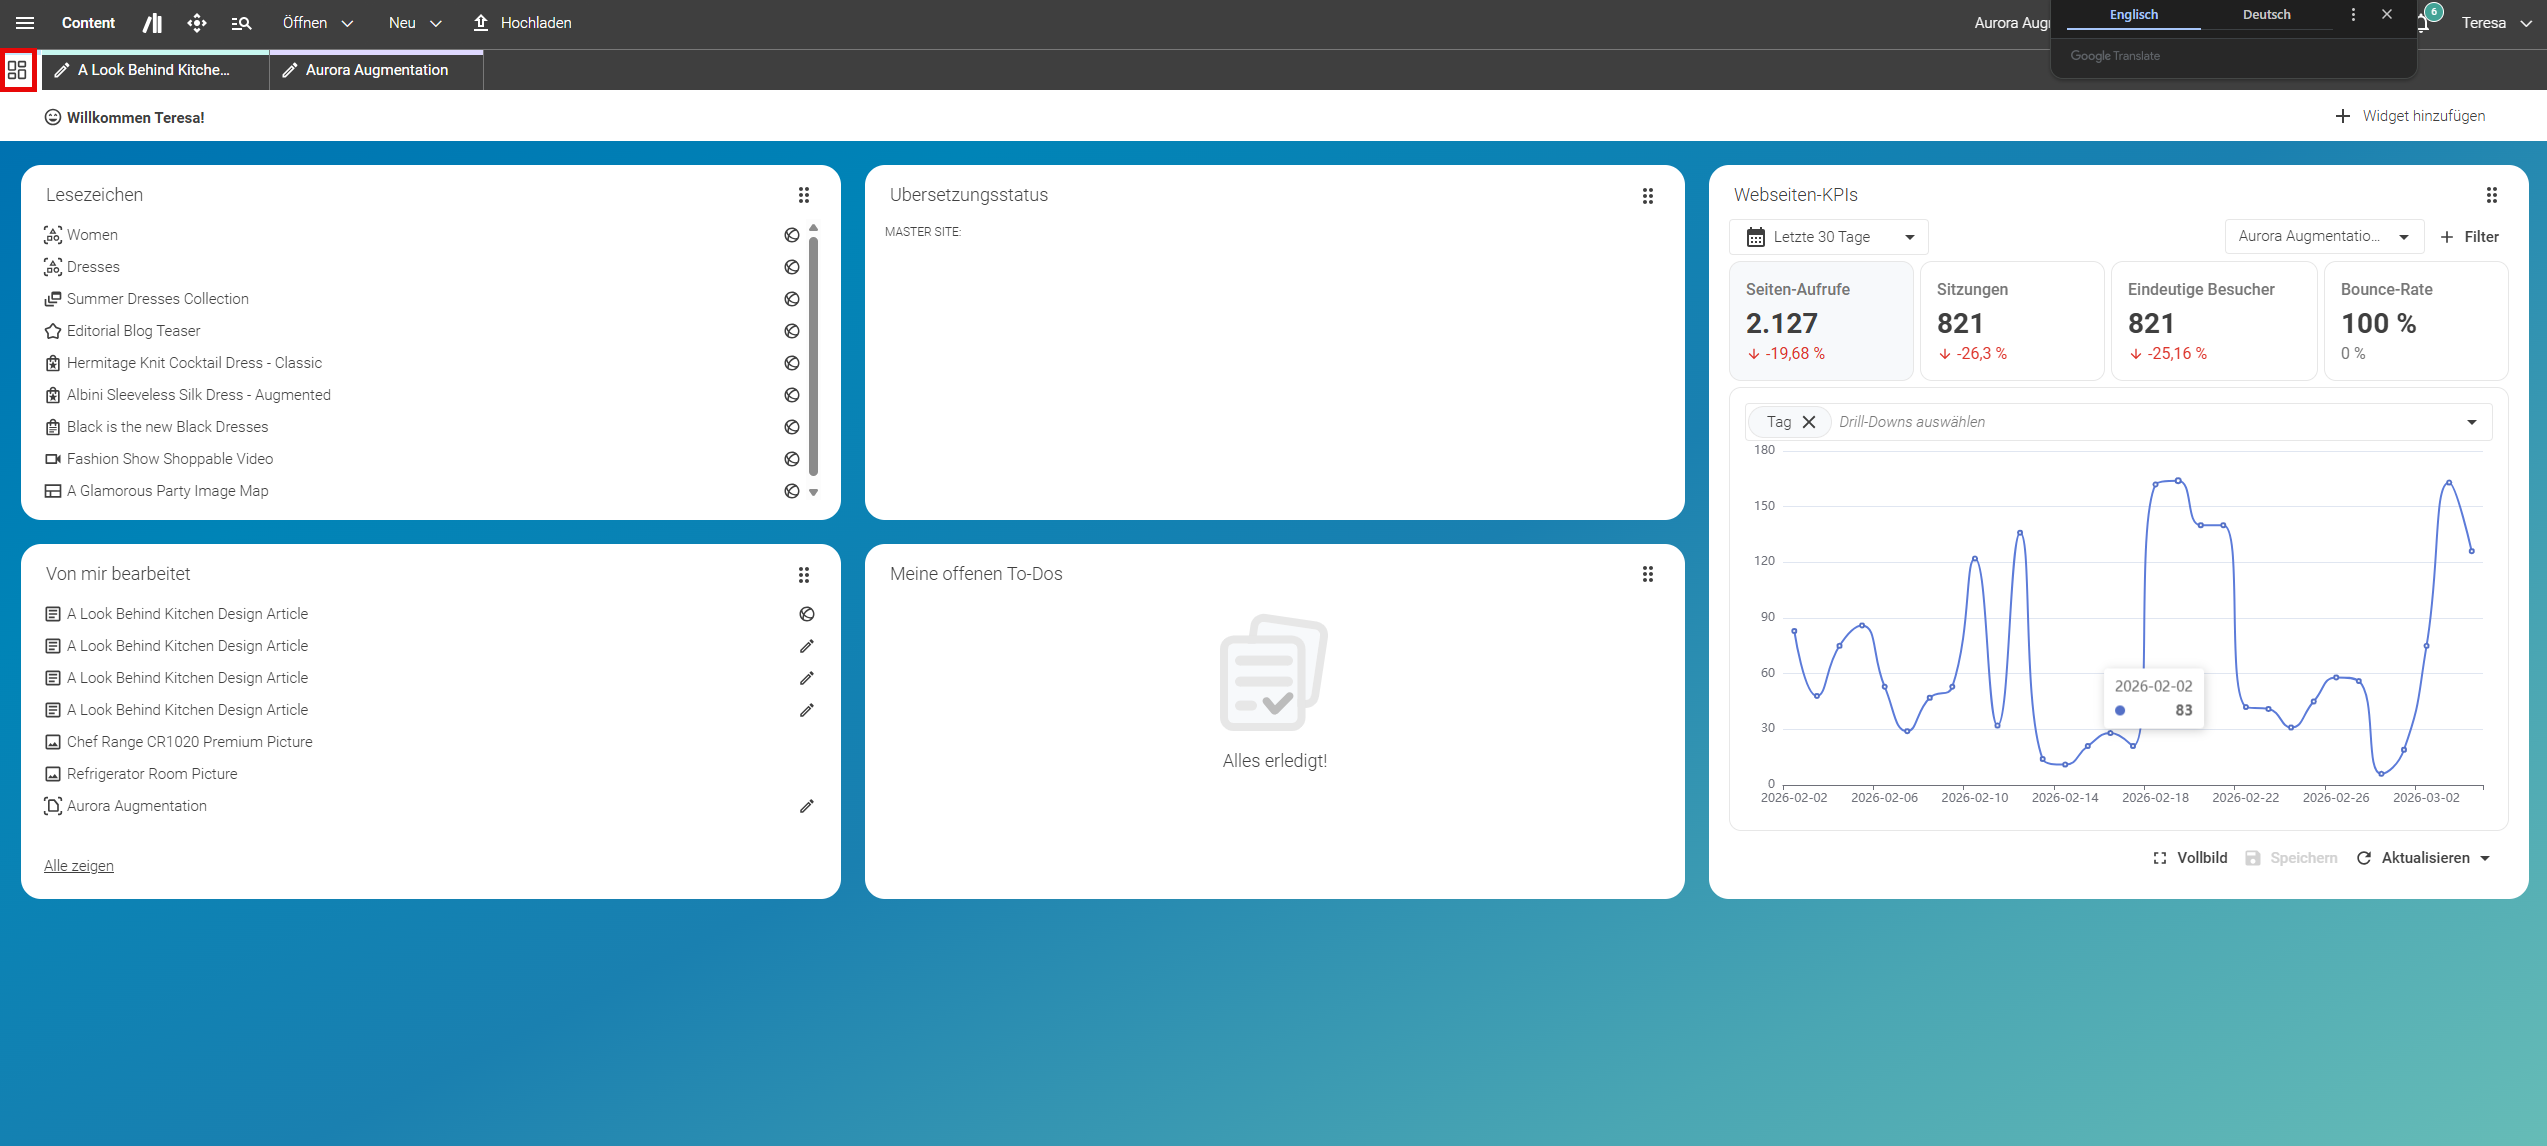This screenshot has width=2547, height=1146.
Task: Click the Alle zeigen link
Action: pyautogui.click(x=79, y=866)
